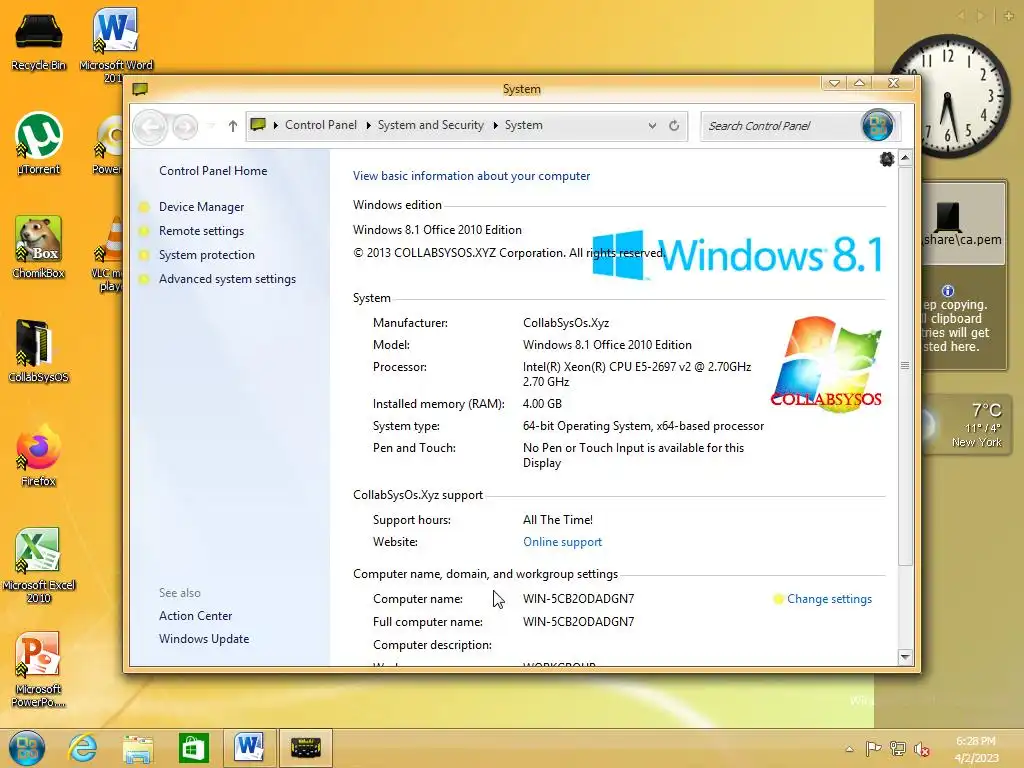
Task: Click the Online support website link
Action: pos(562,542)
